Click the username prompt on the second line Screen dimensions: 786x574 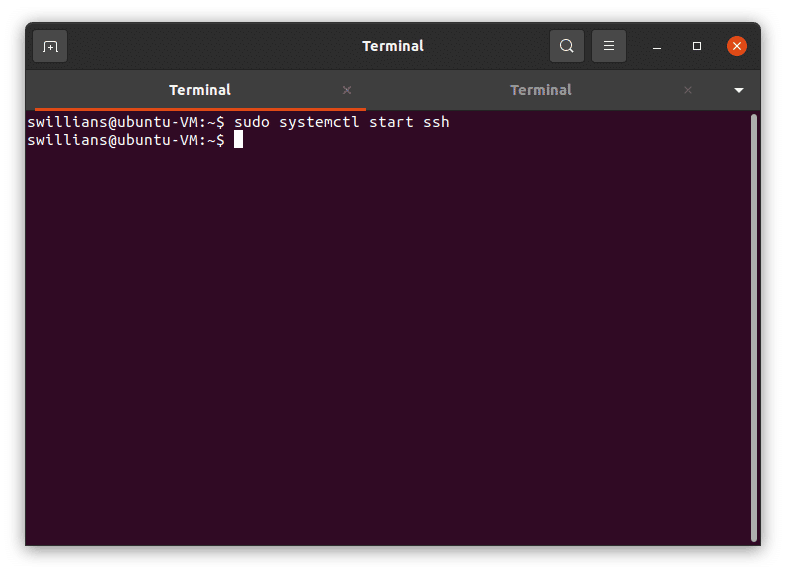click(125, 140)
